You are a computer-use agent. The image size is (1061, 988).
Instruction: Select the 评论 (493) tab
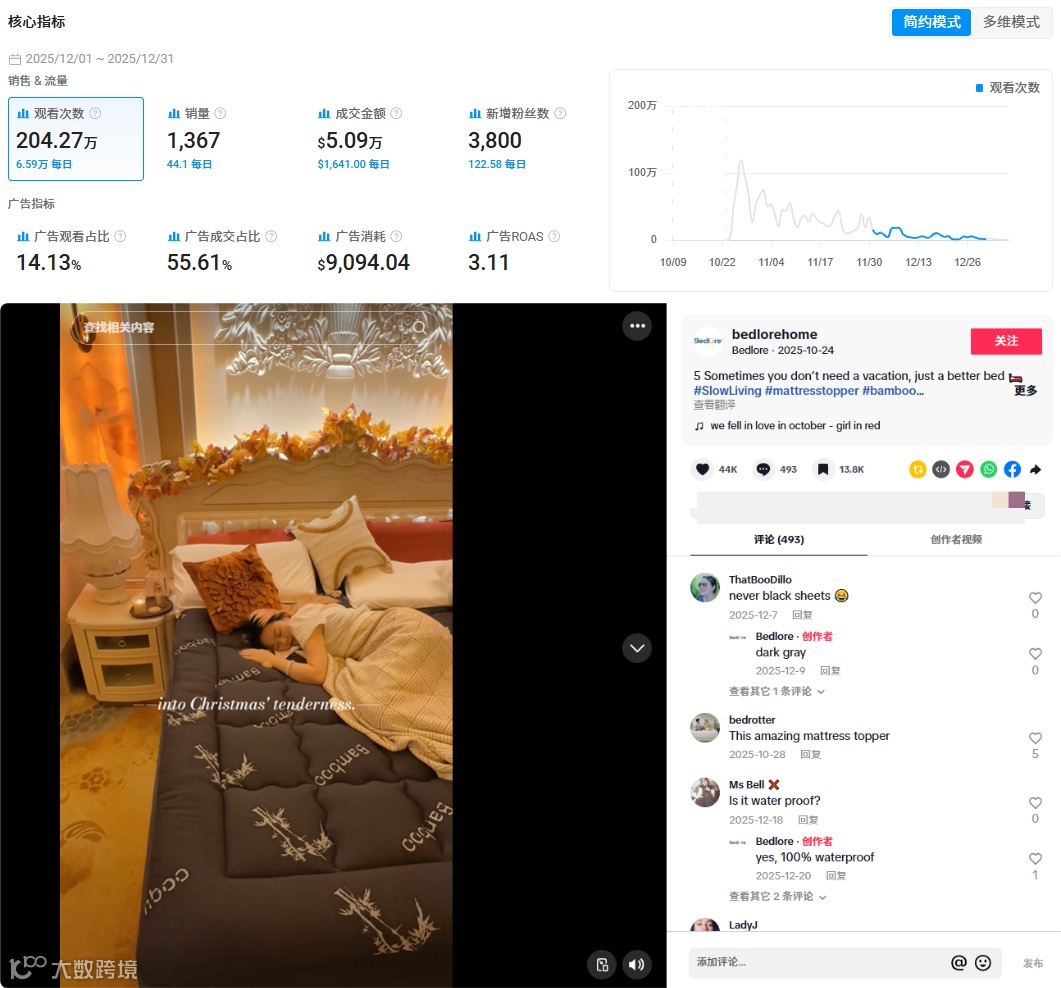(779, 539)
